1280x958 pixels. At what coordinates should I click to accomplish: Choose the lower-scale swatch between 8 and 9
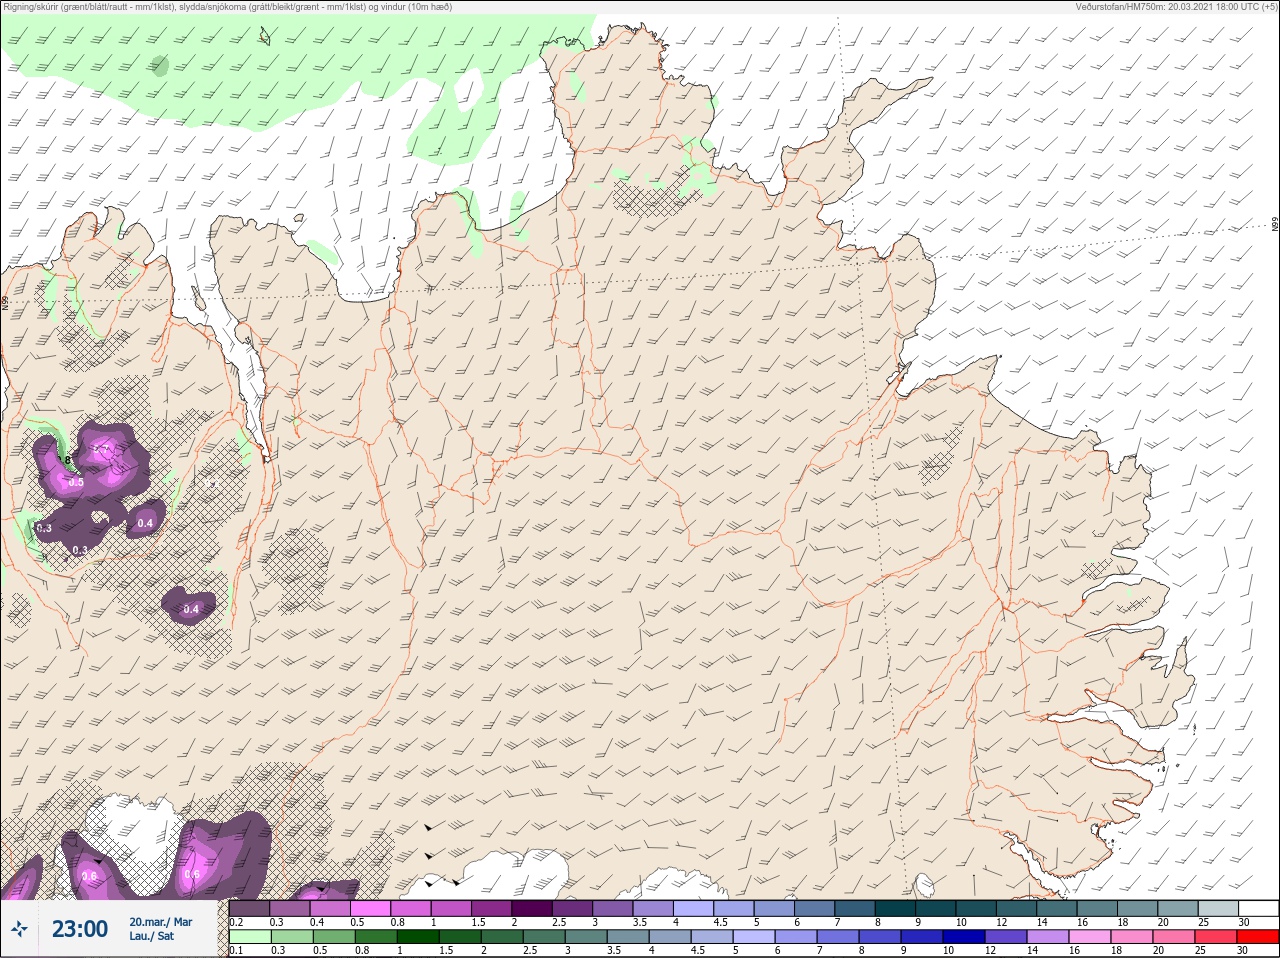[x=879, y=936]
